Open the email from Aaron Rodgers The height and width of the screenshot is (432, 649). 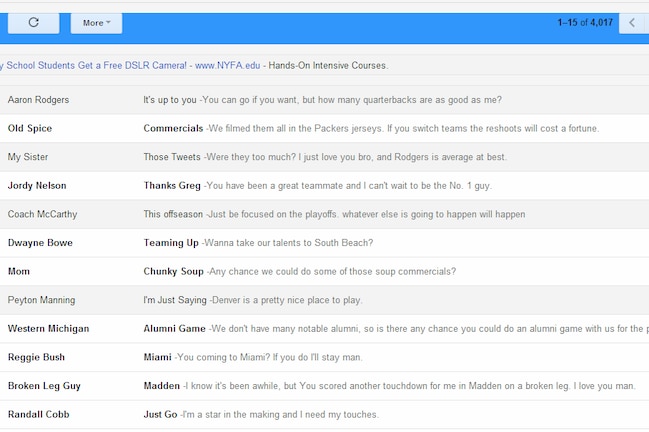pyautogui.click(x=324, y=100)
